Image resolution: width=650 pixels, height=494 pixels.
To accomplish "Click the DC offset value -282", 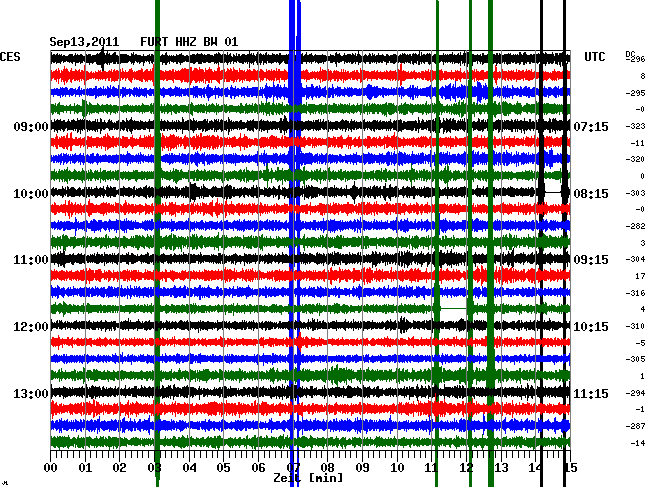I will coord(635,226).
